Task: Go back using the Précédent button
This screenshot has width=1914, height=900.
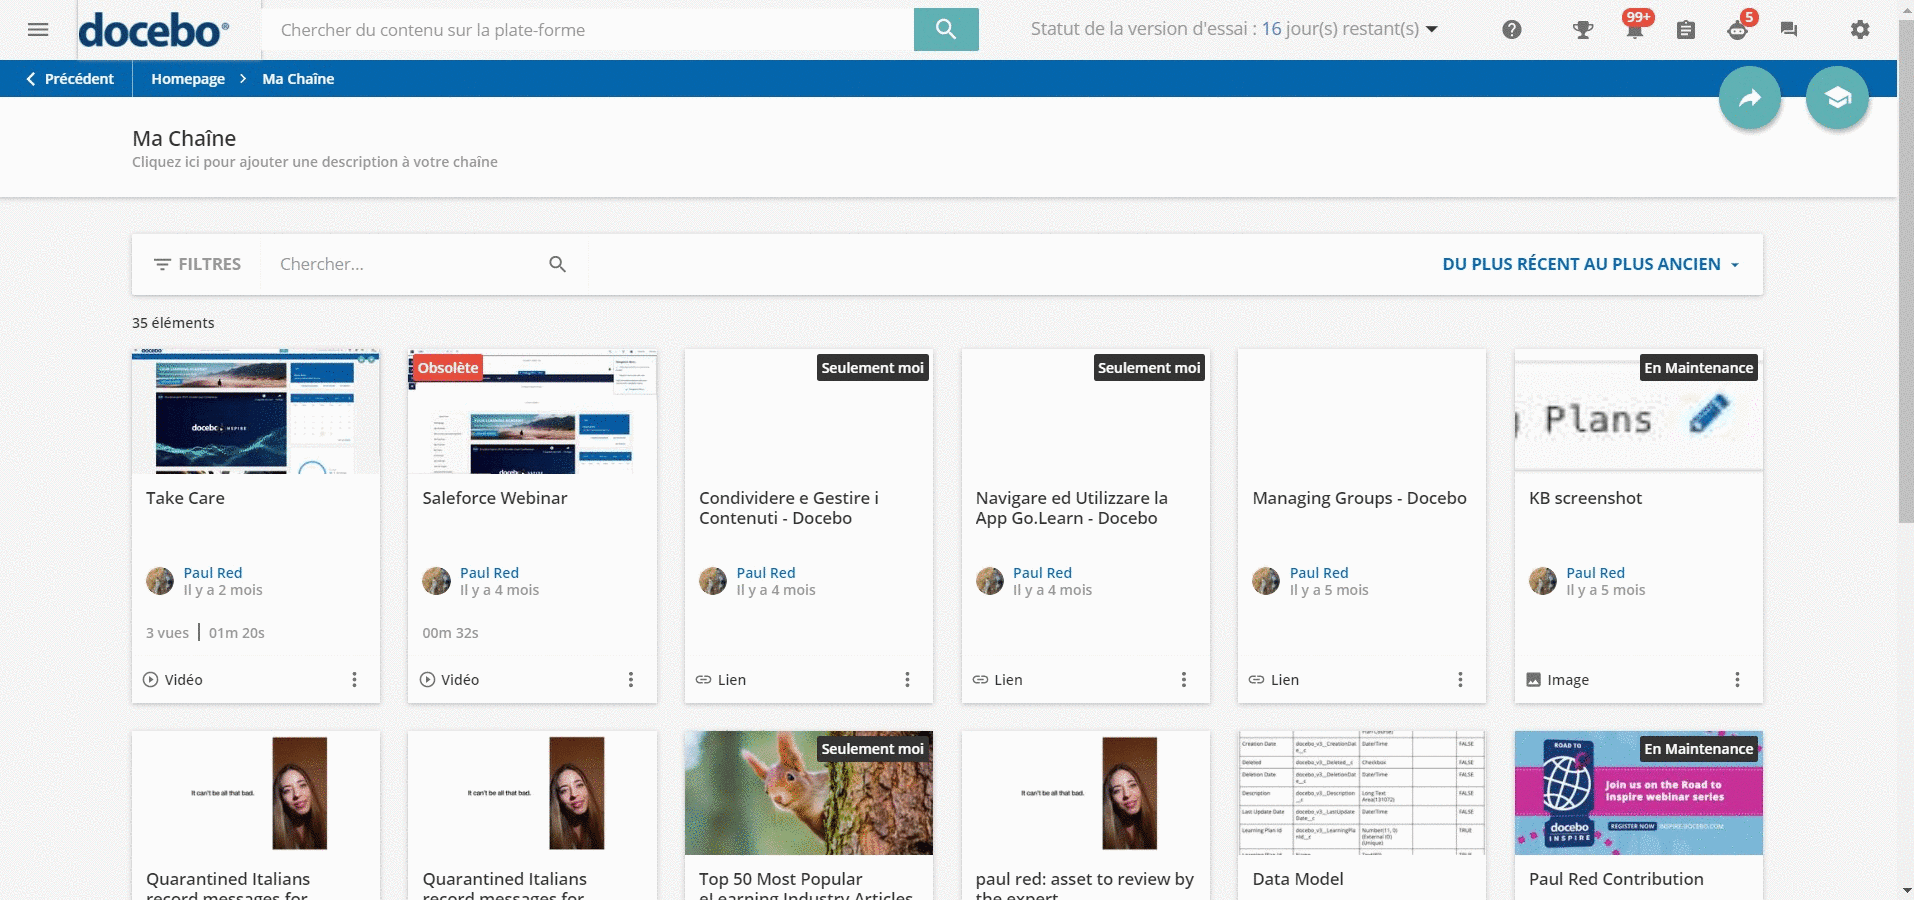Action: point(69,79)
